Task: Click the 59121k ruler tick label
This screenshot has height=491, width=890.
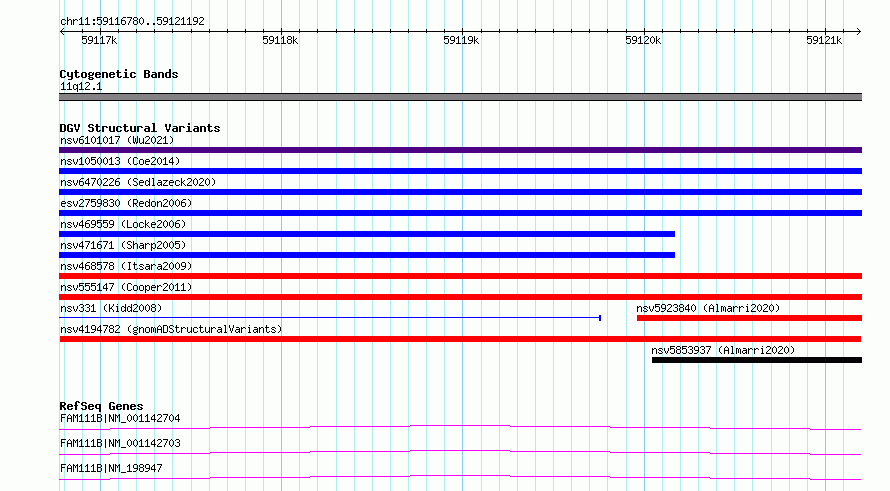Action: [x=824, y=40]
